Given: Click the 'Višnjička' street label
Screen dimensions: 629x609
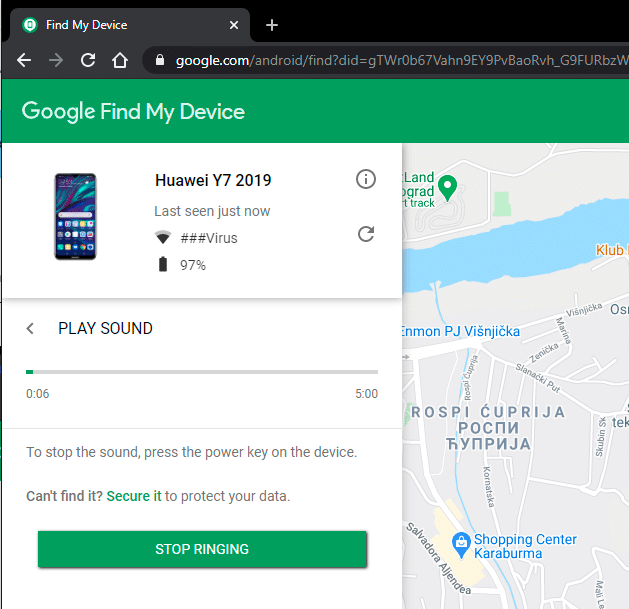Looking at the screenshot, I should coord(584,309).
